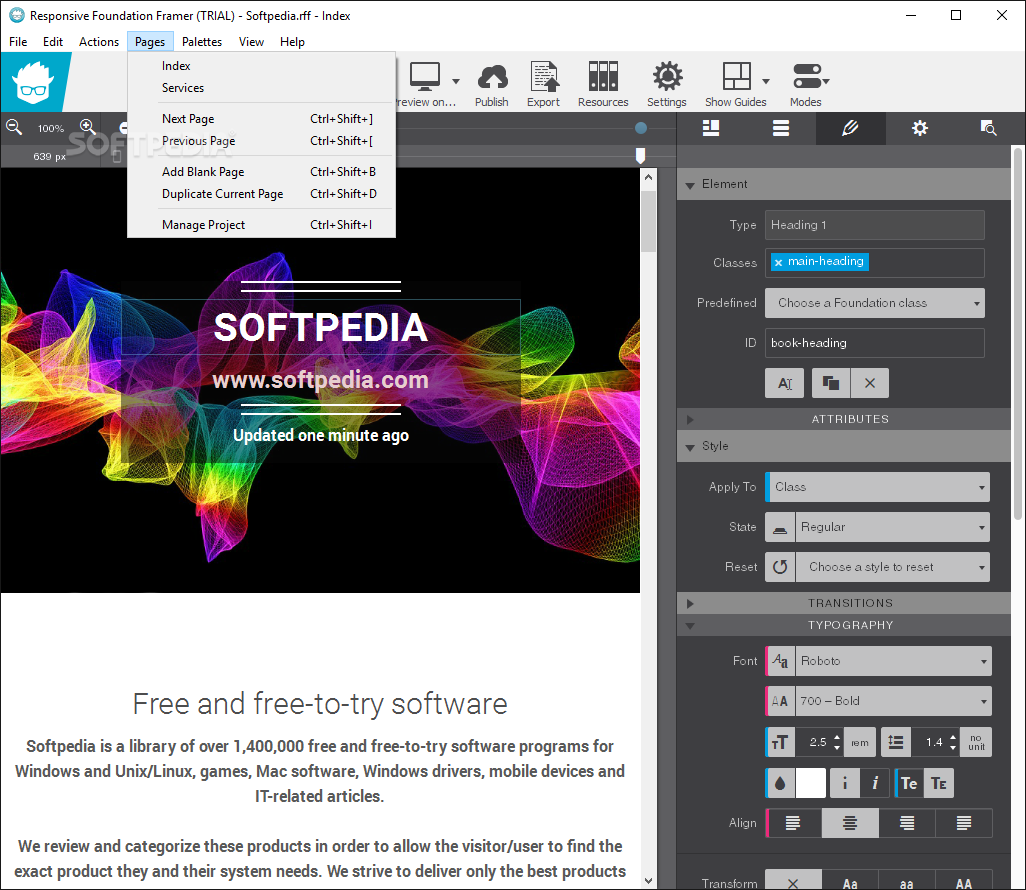Select normal font style i button

[845, 783]
